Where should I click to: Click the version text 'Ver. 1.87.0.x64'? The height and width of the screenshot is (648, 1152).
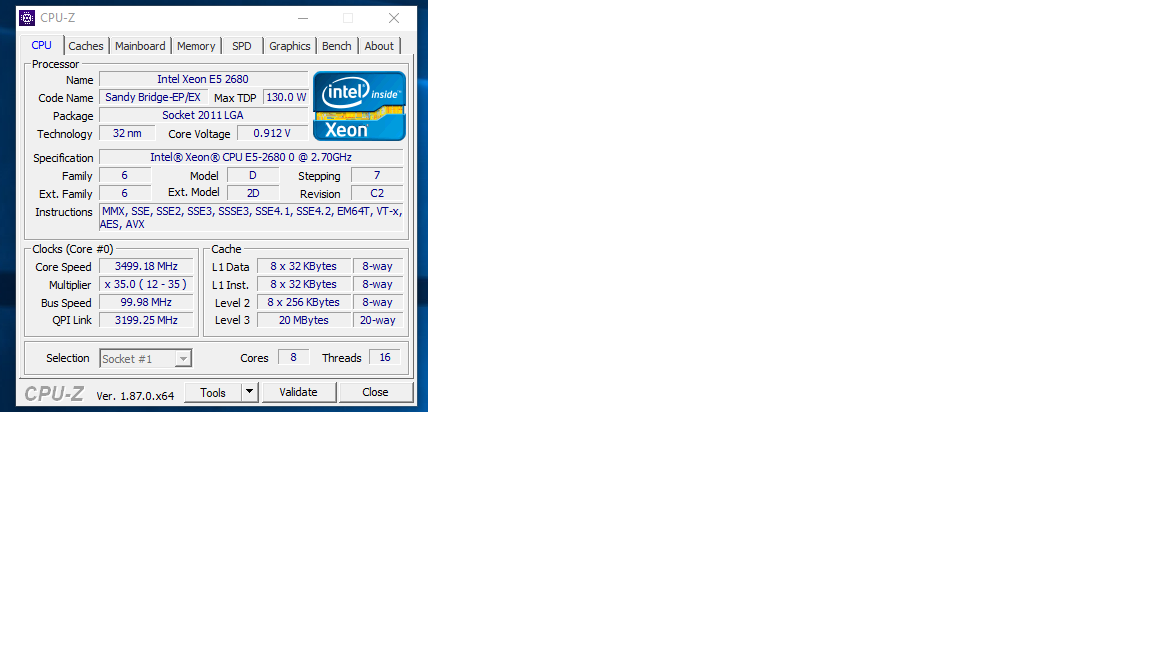pyautogui.click(x=135, y=396)
